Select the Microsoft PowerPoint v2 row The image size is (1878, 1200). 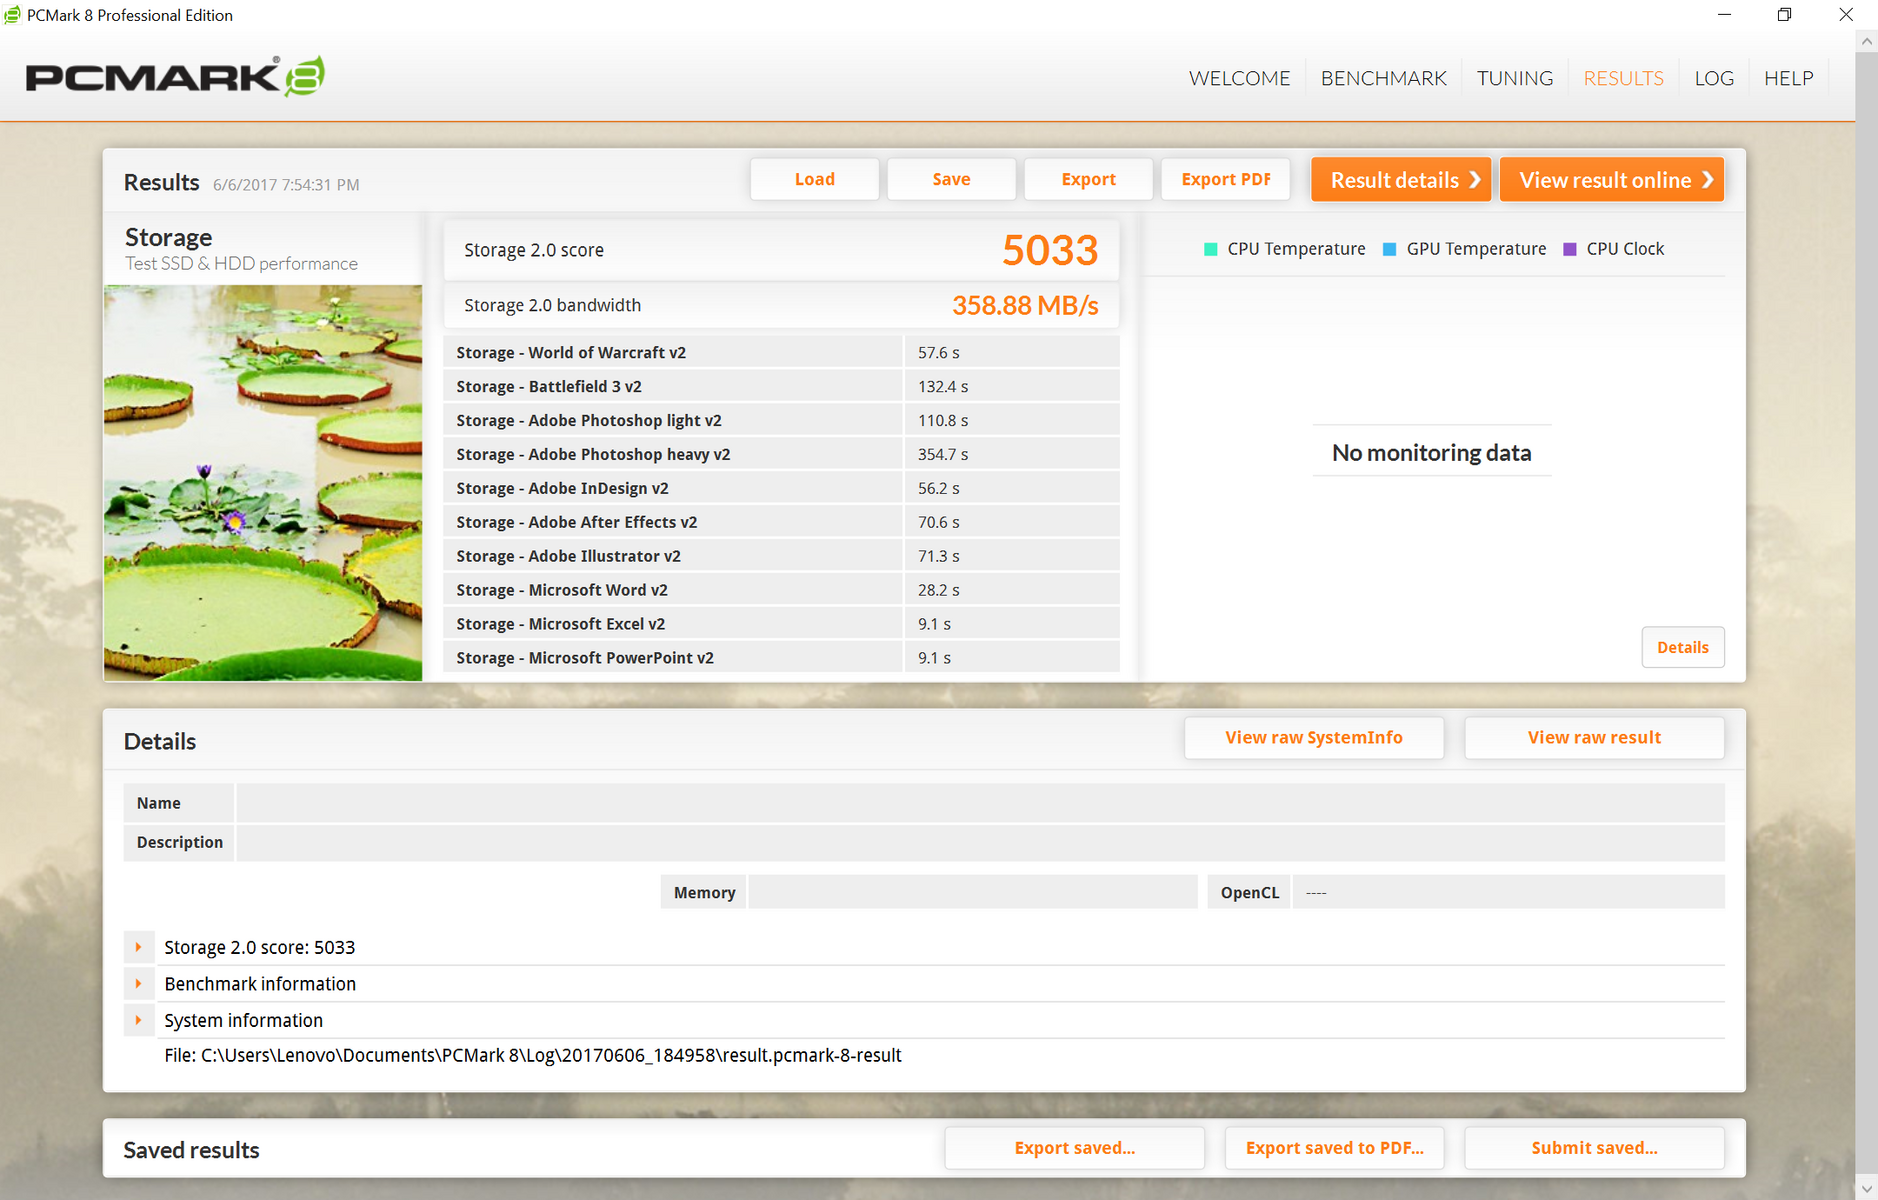[781, 658]
